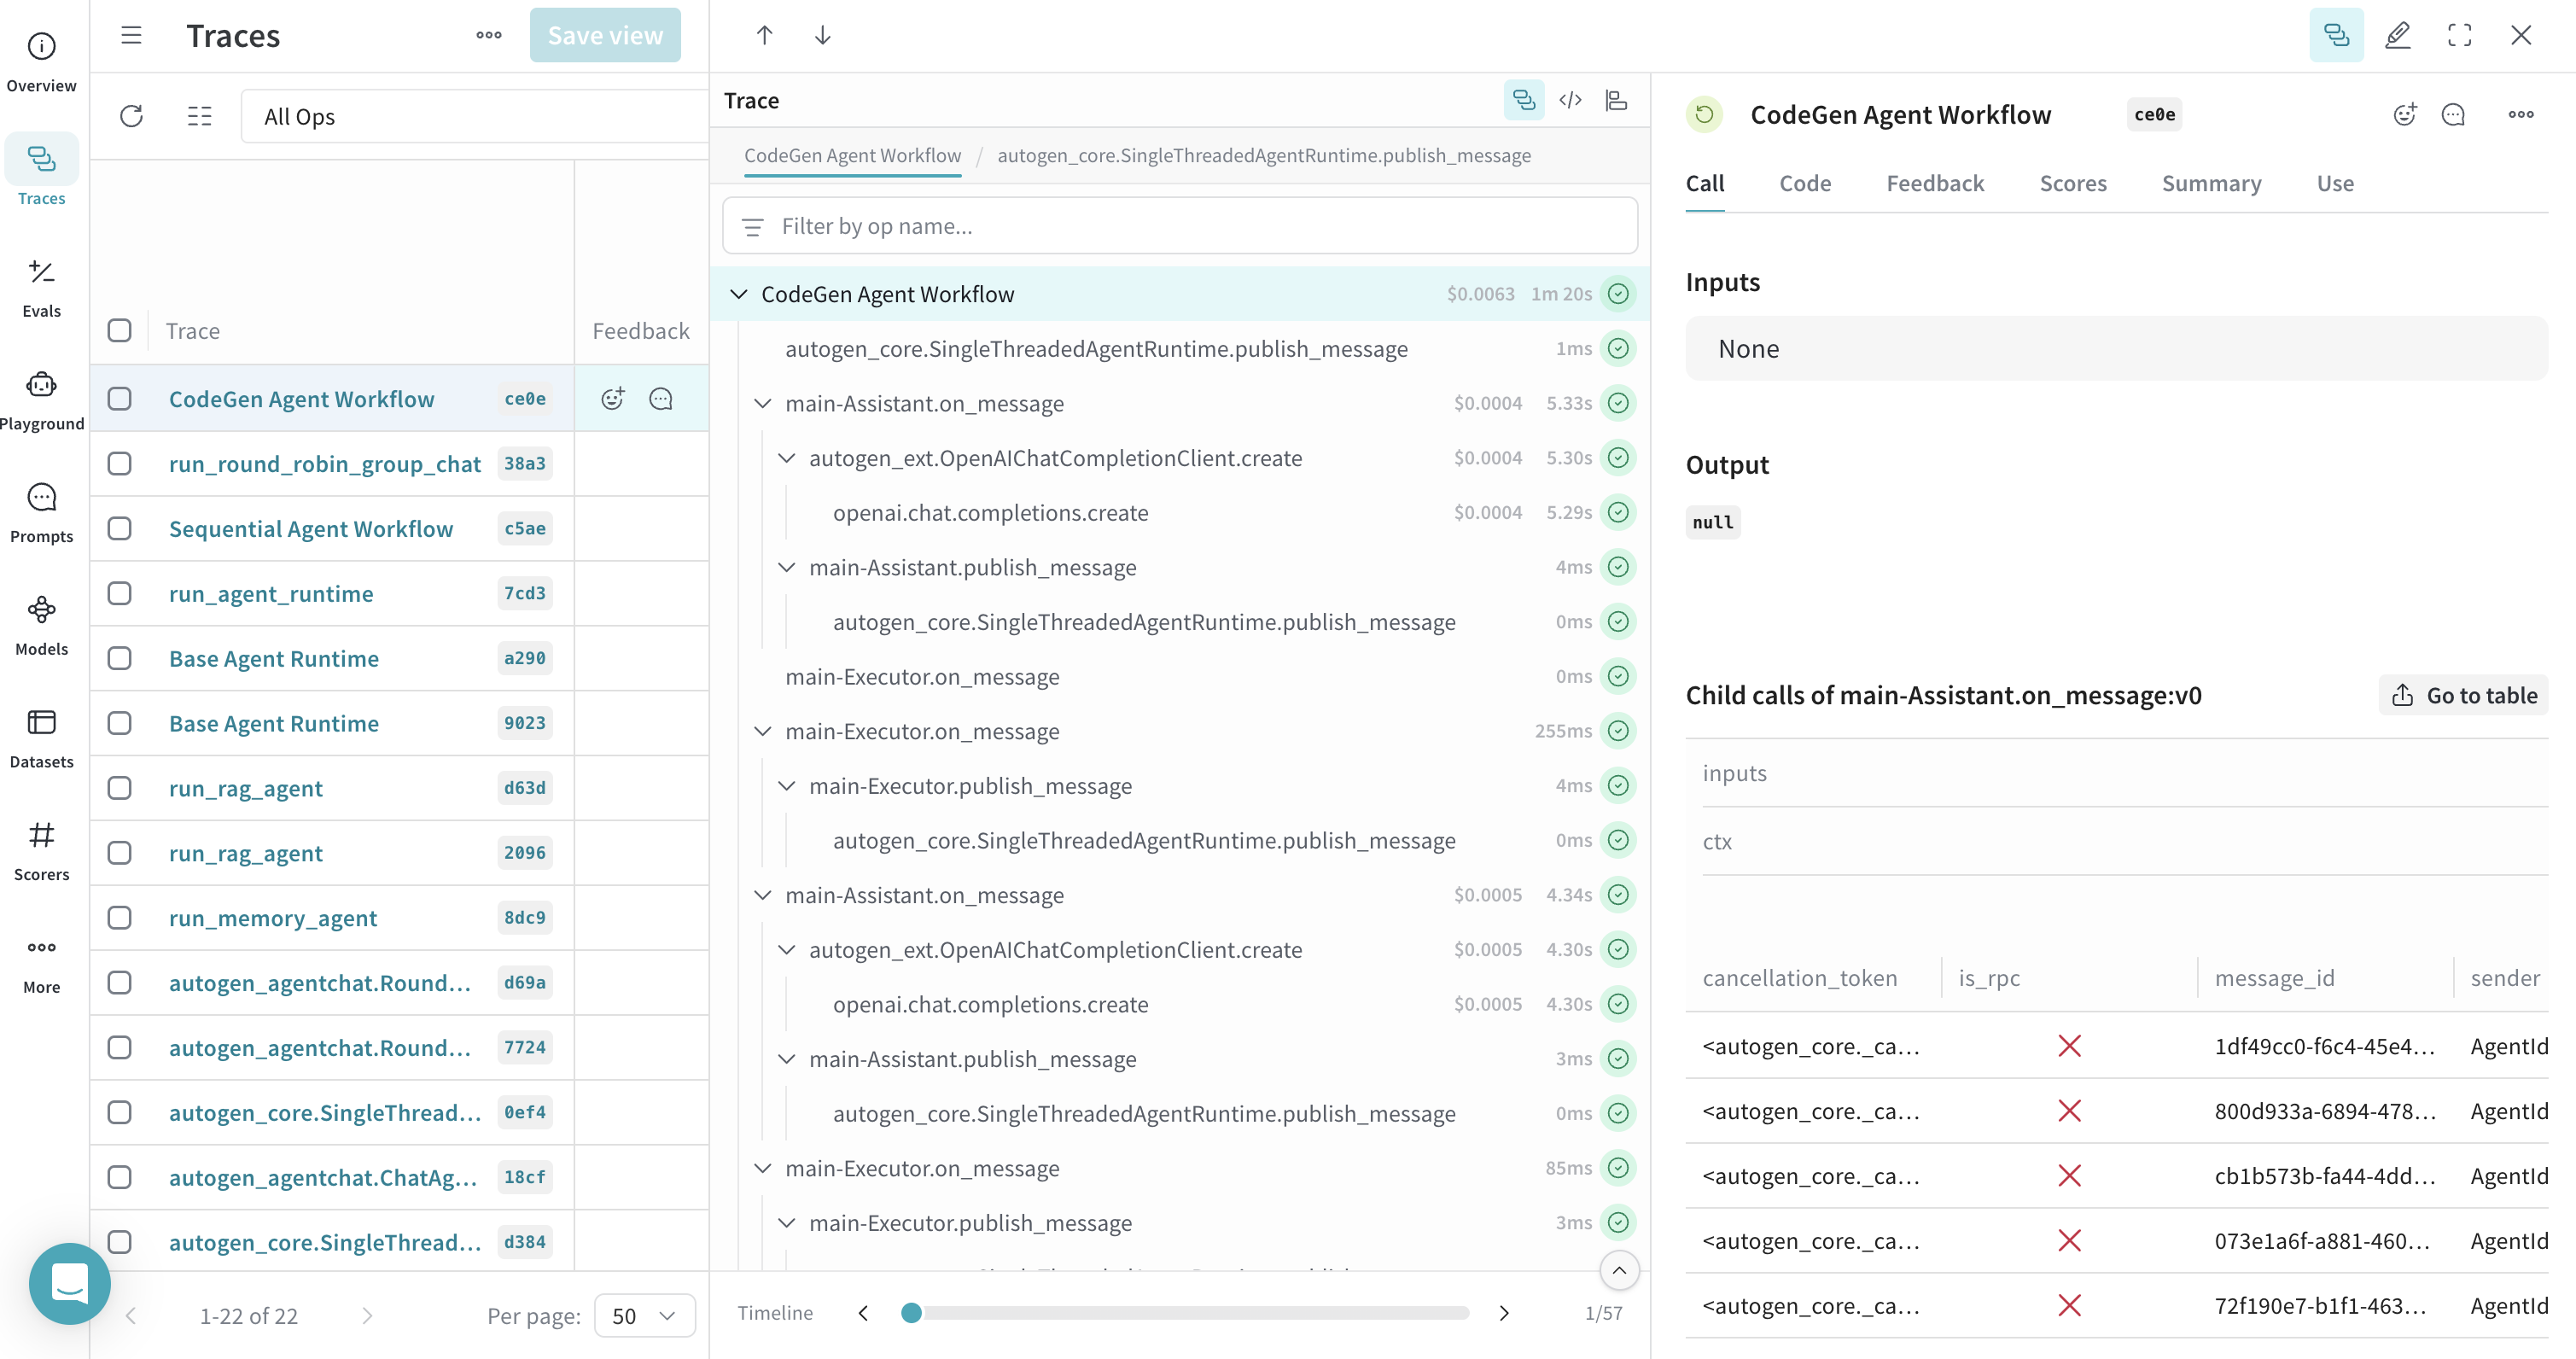Add emoji reaction in call header

2404,115
